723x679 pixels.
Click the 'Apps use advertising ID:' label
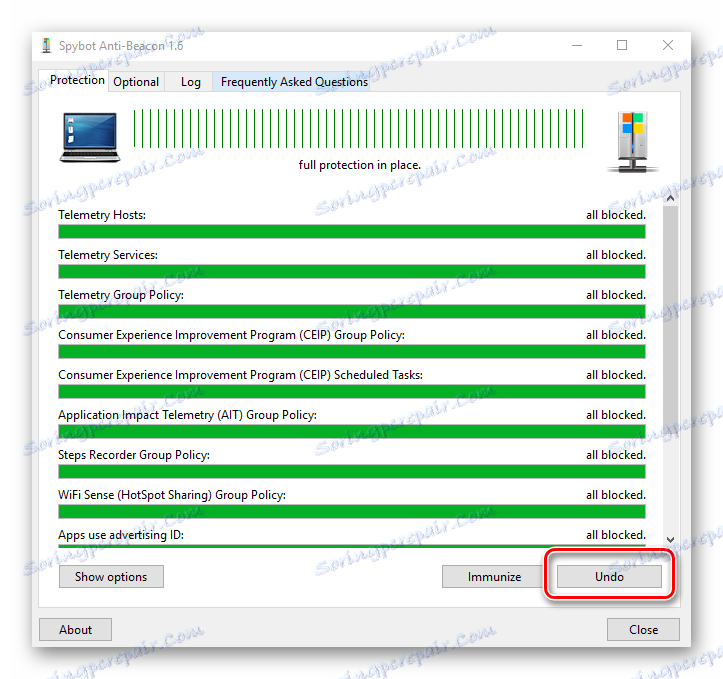click(121, 535)
